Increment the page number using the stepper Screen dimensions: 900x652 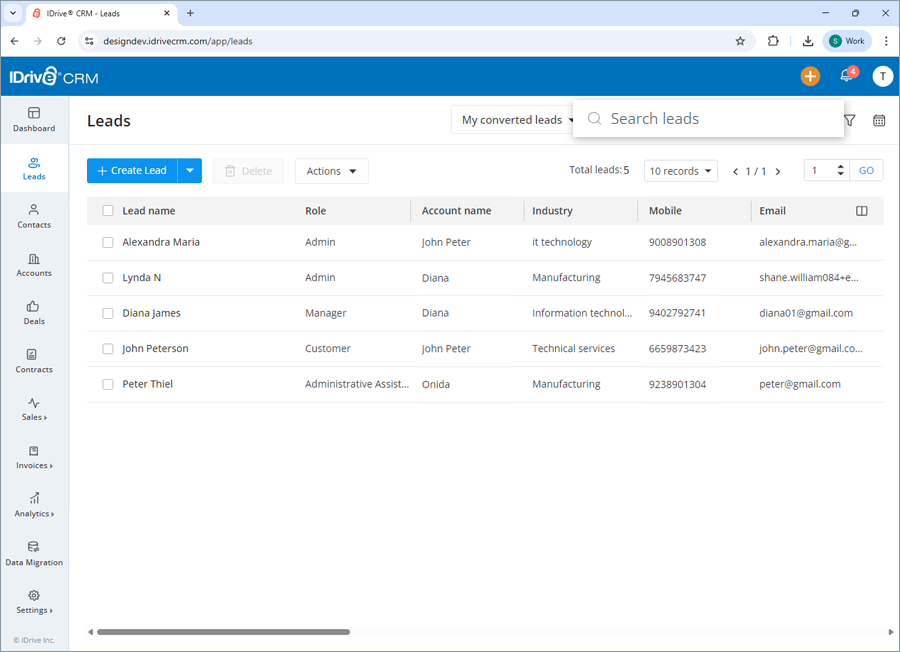click(840, 166)
